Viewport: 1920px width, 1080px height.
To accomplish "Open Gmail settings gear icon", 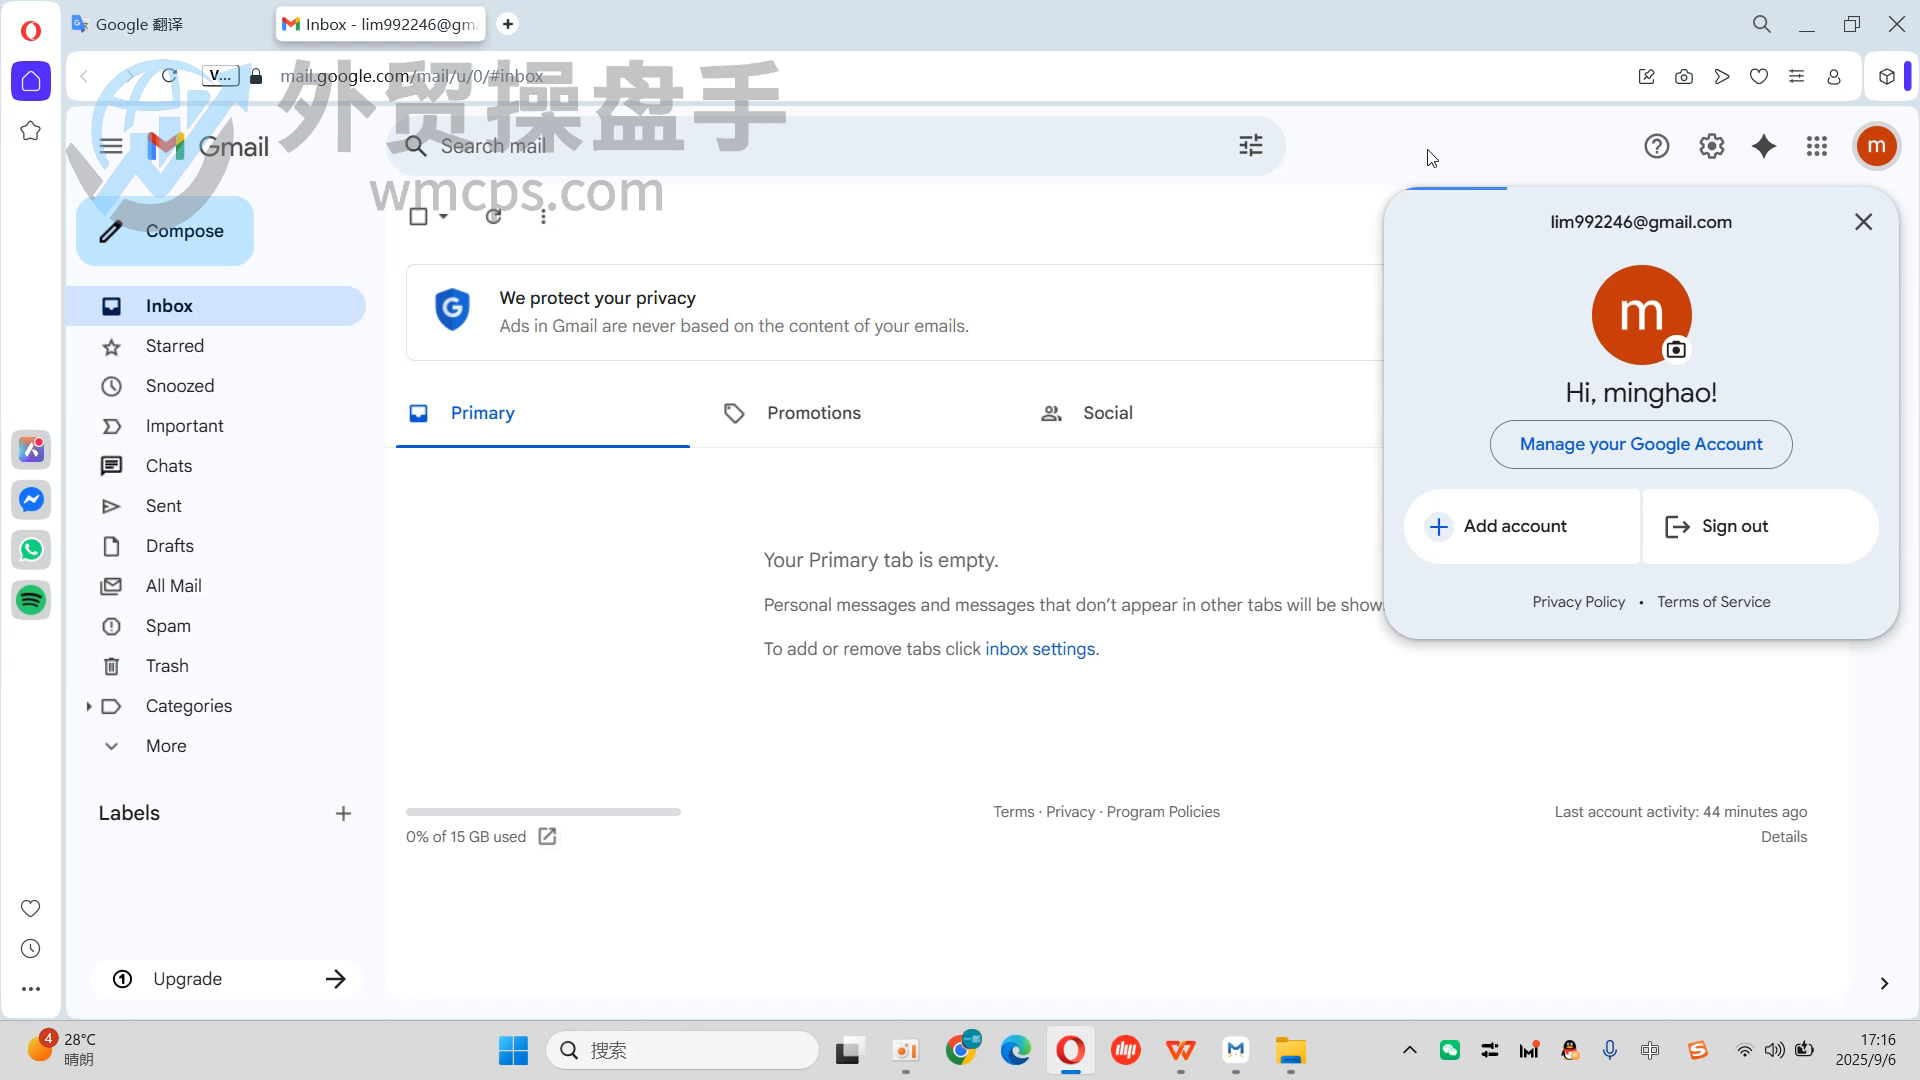I will pos(1711,146).
